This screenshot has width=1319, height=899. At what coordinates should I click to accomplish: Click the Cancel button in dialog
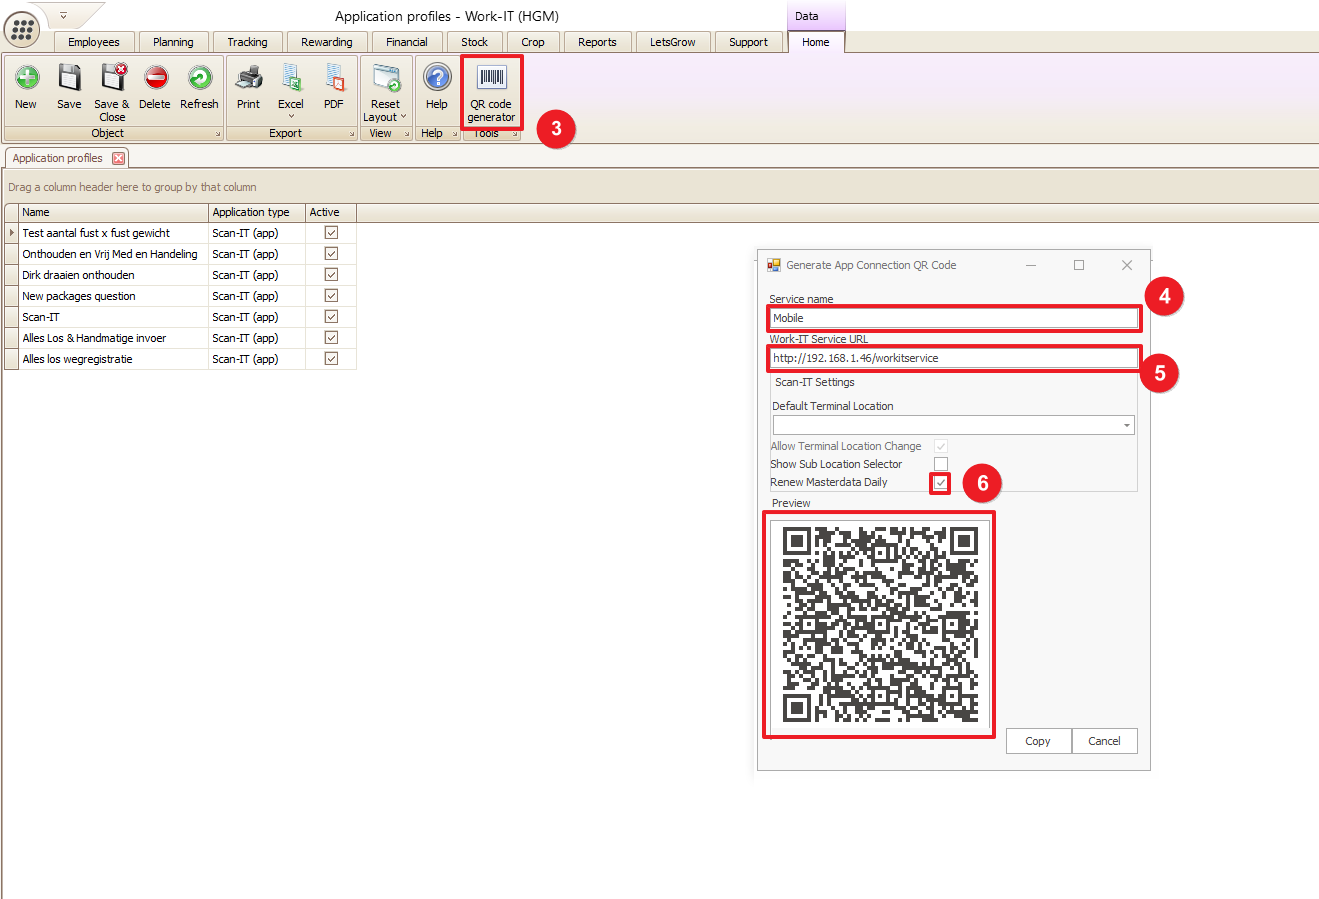click(1104, 741)
